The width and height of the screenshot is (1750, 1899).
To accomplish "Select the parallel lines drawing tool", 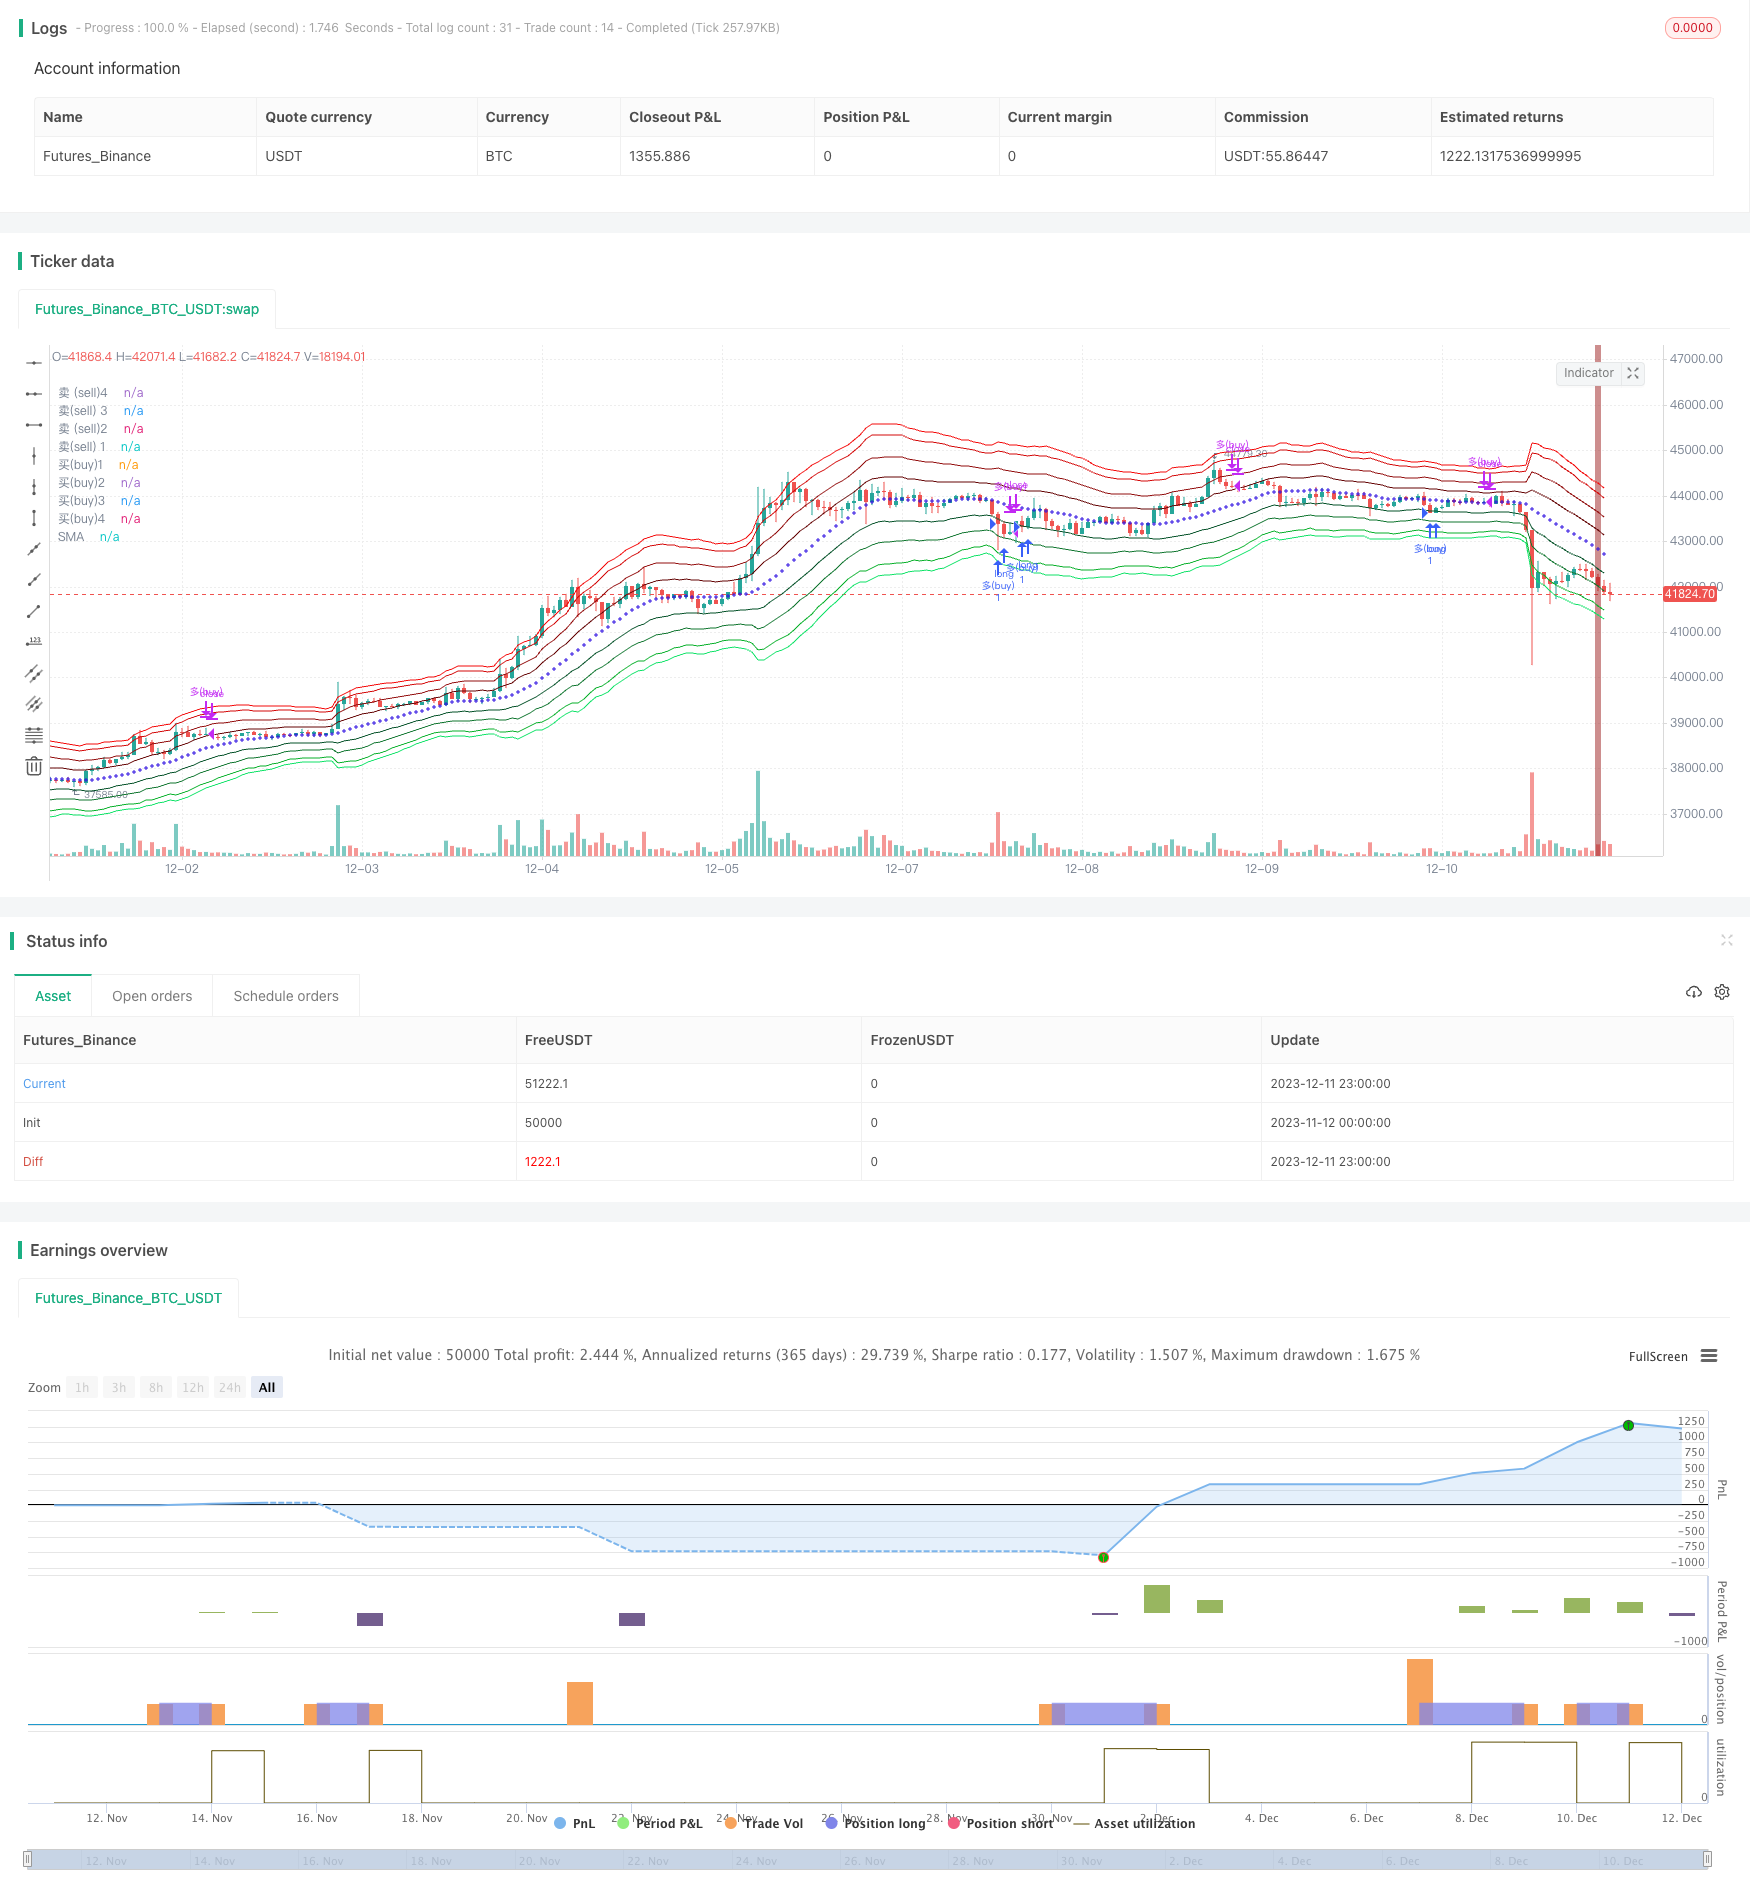I will (34, 673).
